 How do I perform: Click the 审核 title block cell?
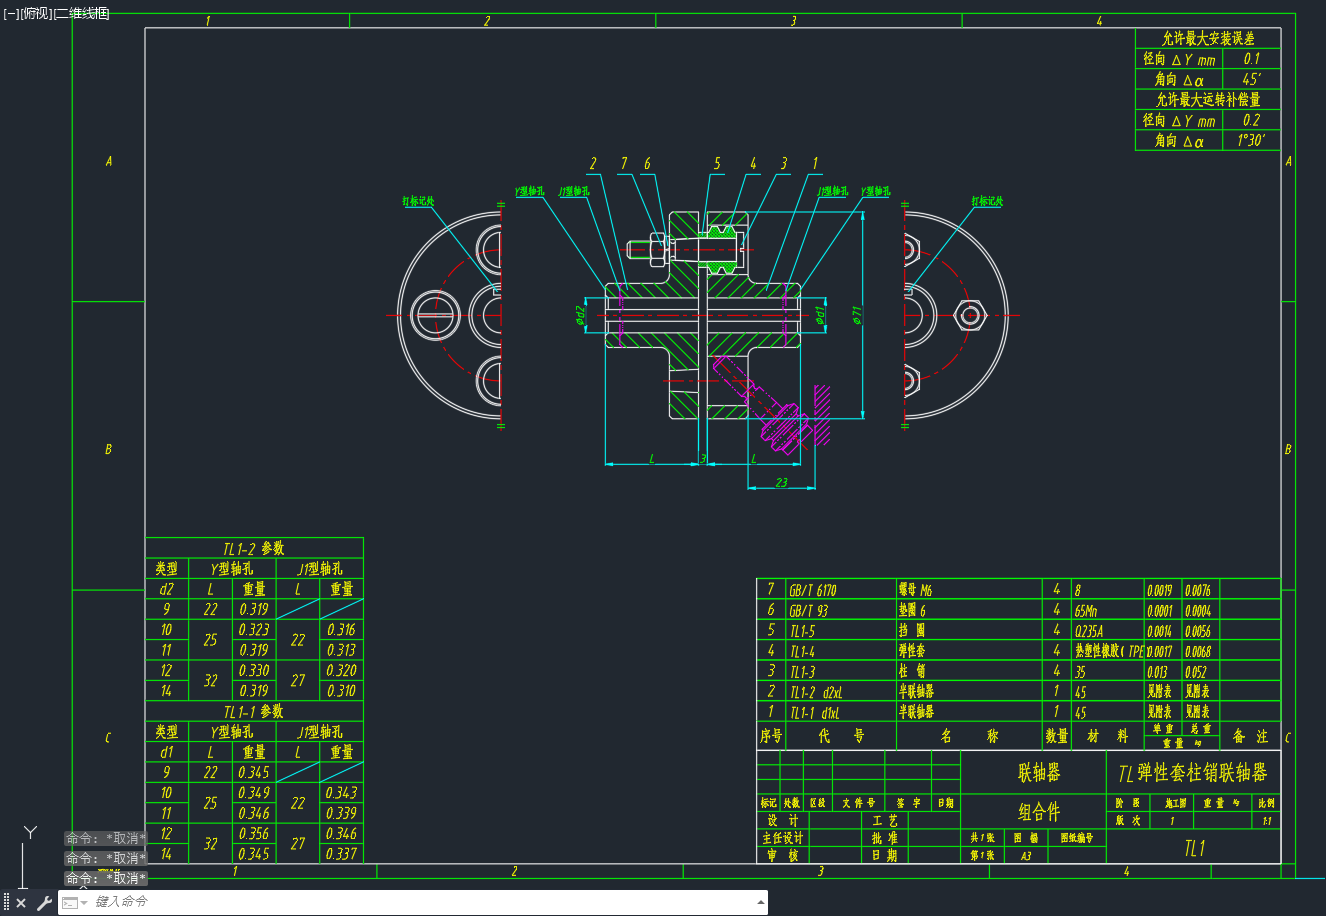[782, 856]
